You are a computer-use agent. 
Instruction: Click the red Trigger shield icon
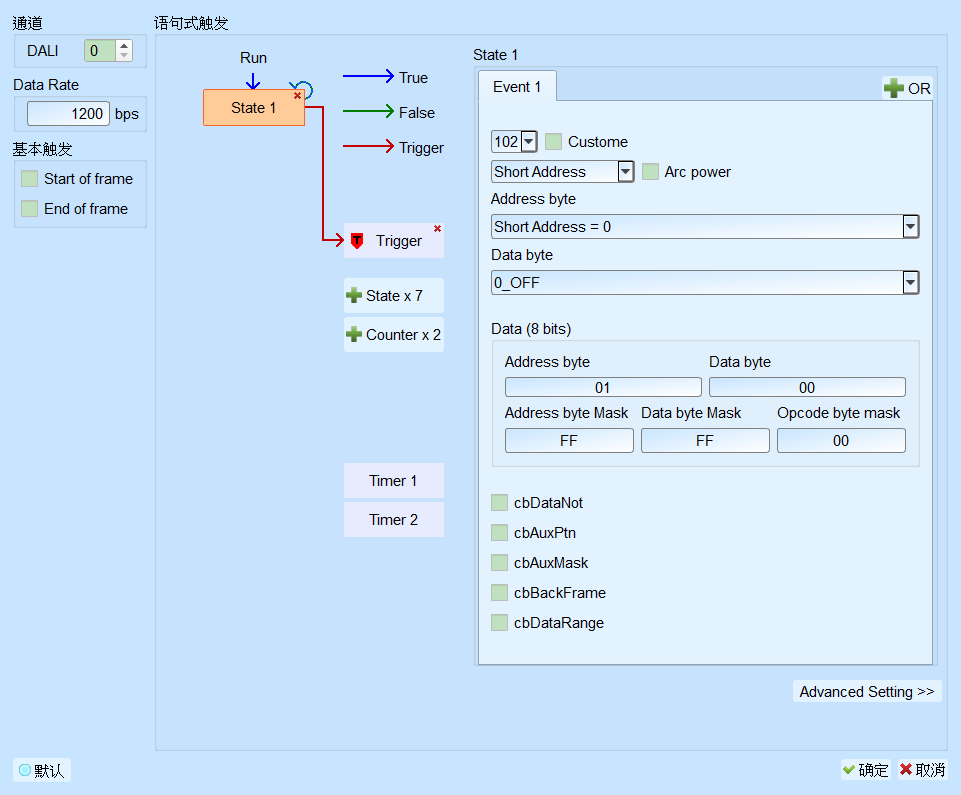coord(357,241)
